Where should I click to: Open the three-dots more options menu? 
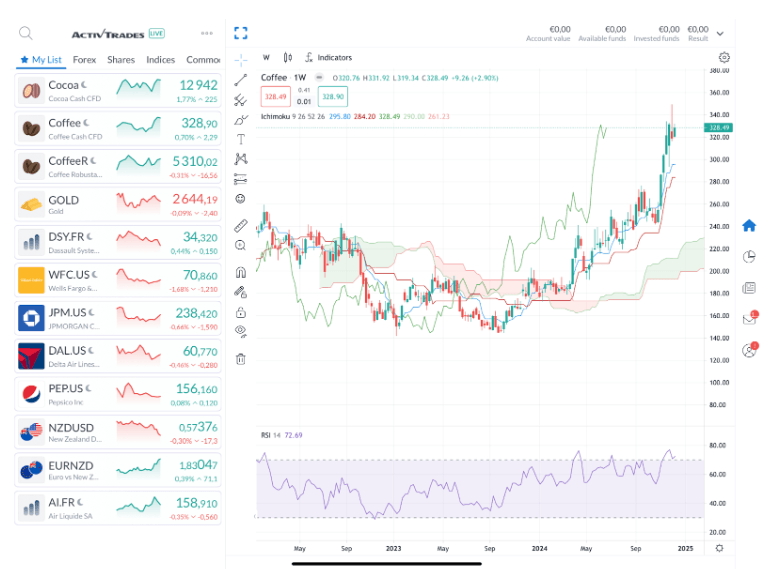pyautogui.click(x=207, y=33)
